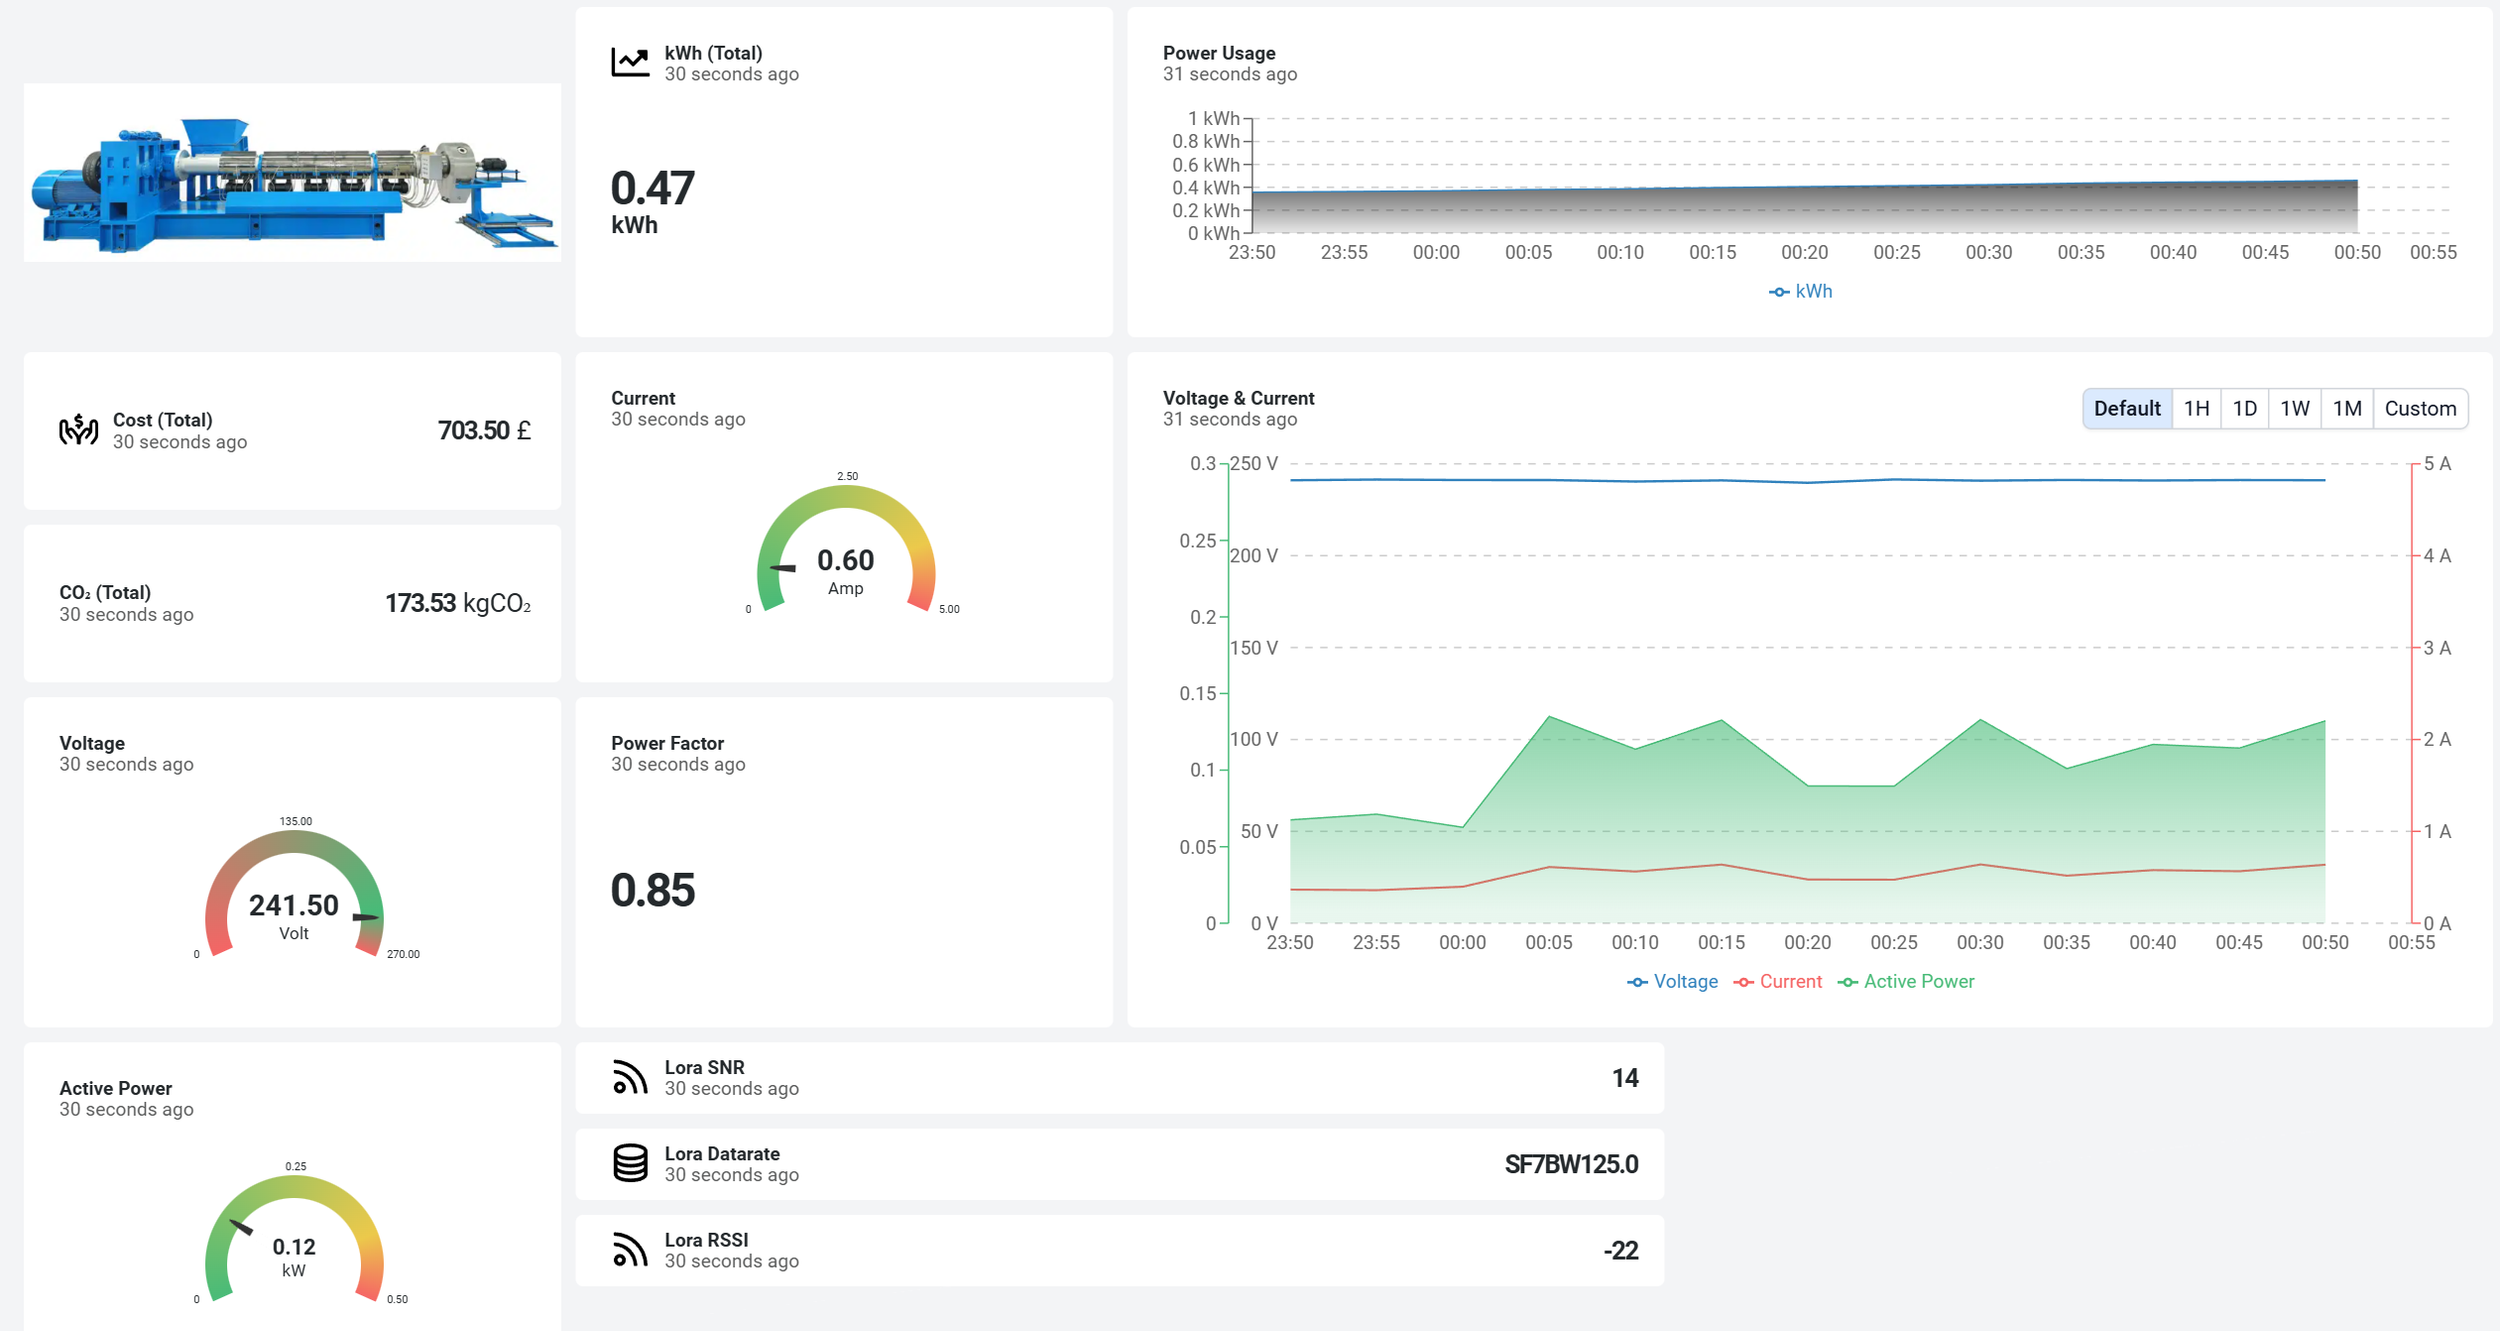Click the Active Power gauge showing 0.12 kW
The image size is (2500, 1331).
293,1246
